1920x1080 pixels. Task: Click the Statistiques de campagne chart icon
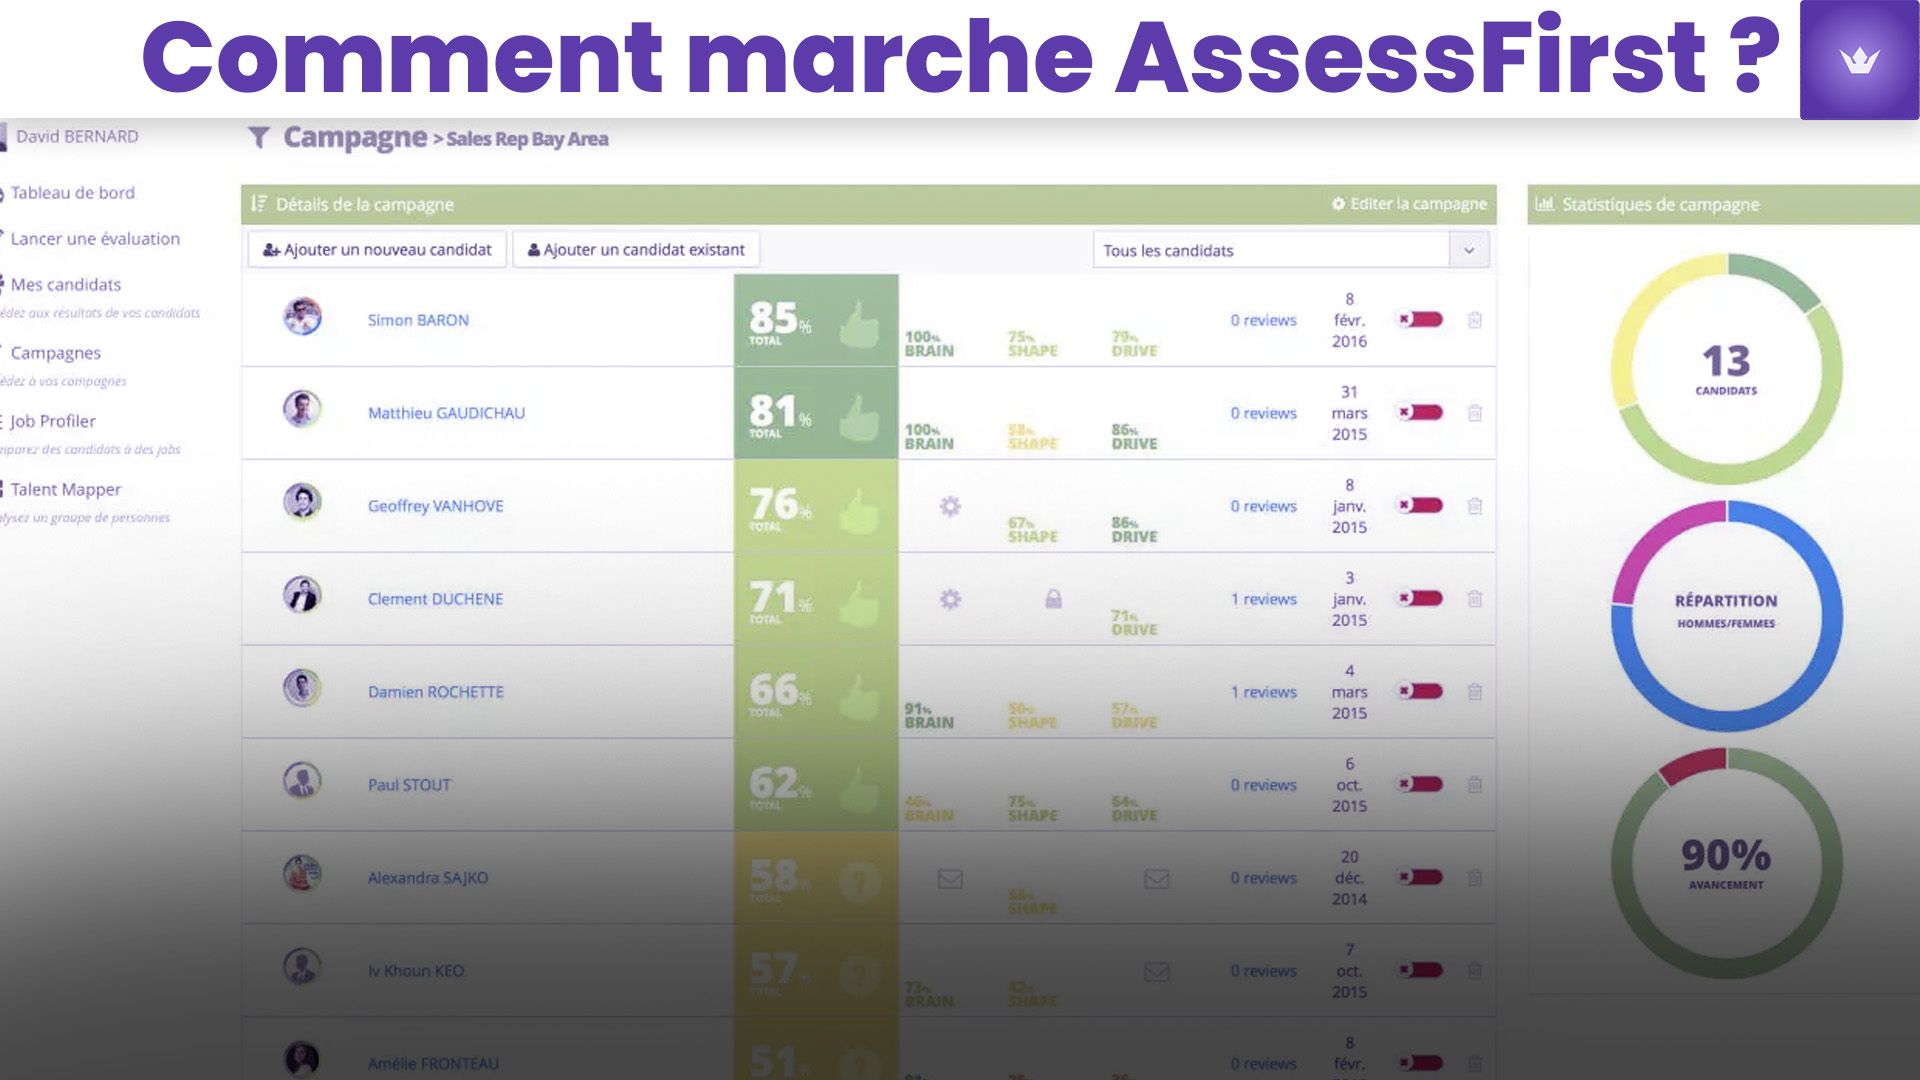tap(1545, 204)
